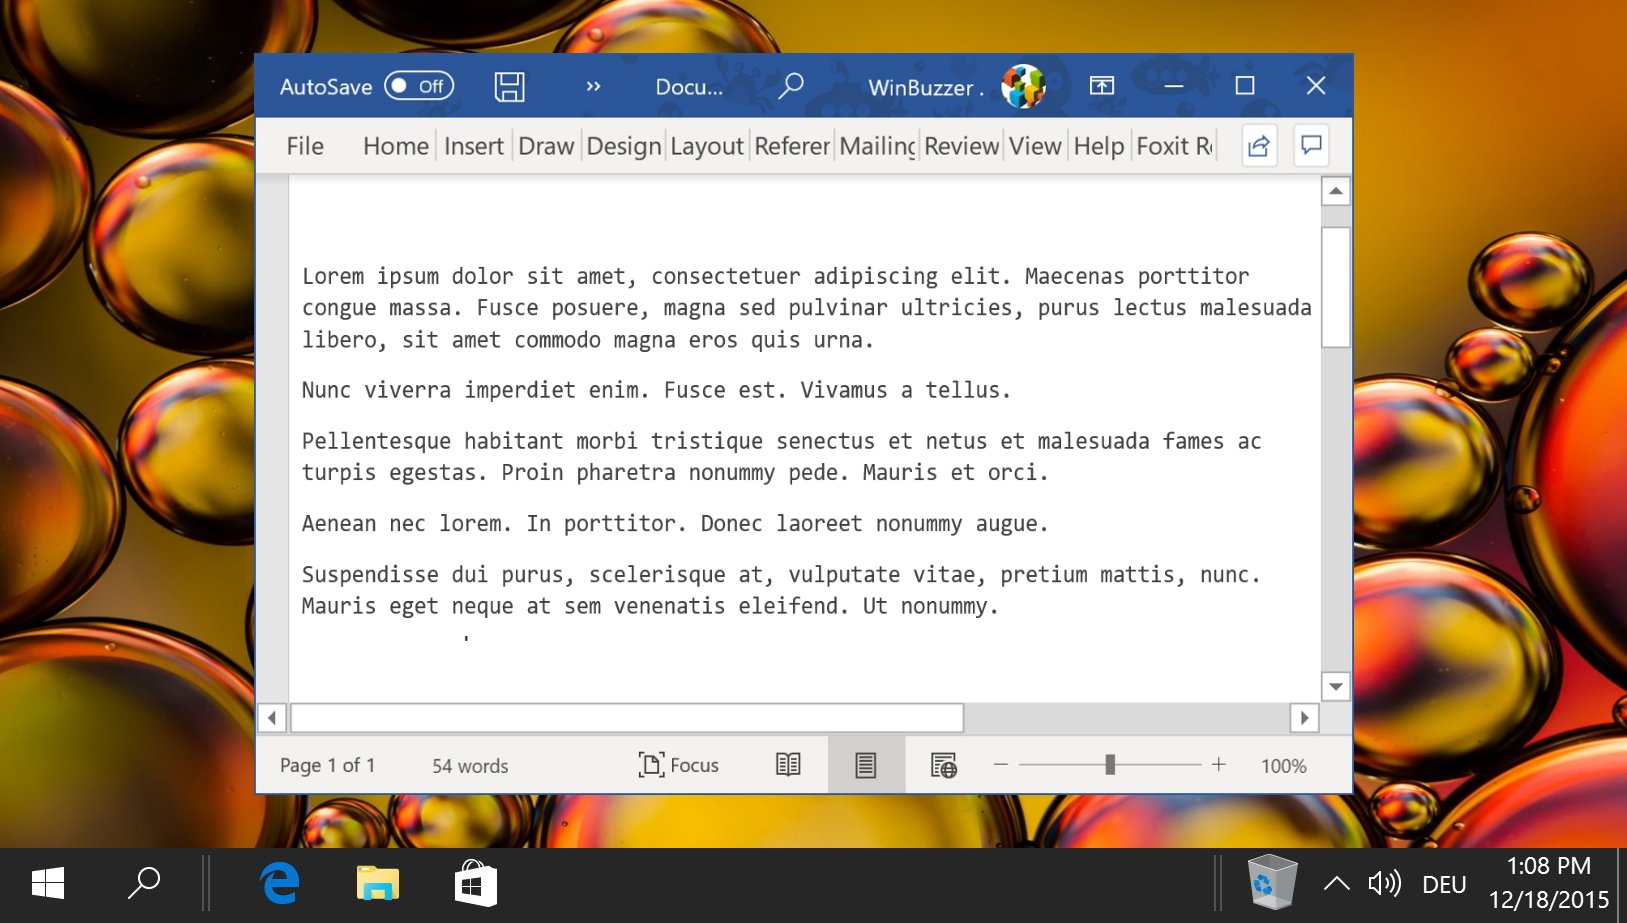
Task: Open Comments via the comment icon
Action: [1311, 145]
